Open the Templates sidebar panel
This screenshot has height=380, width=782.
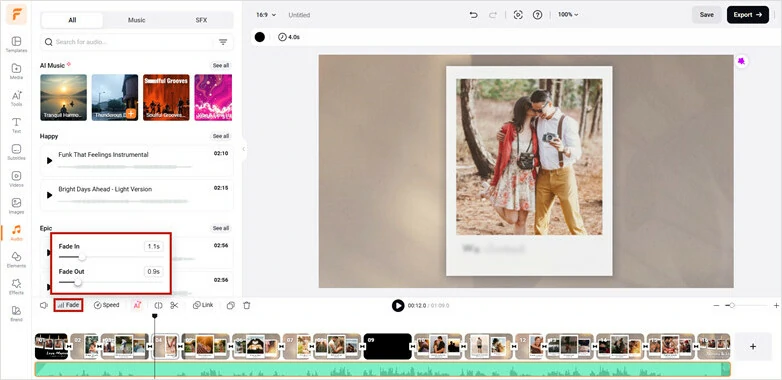pos(16,44)
